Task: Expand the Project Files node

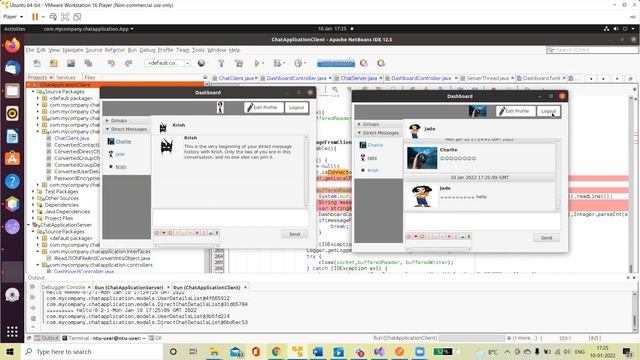Action: [x=33, y=218]
